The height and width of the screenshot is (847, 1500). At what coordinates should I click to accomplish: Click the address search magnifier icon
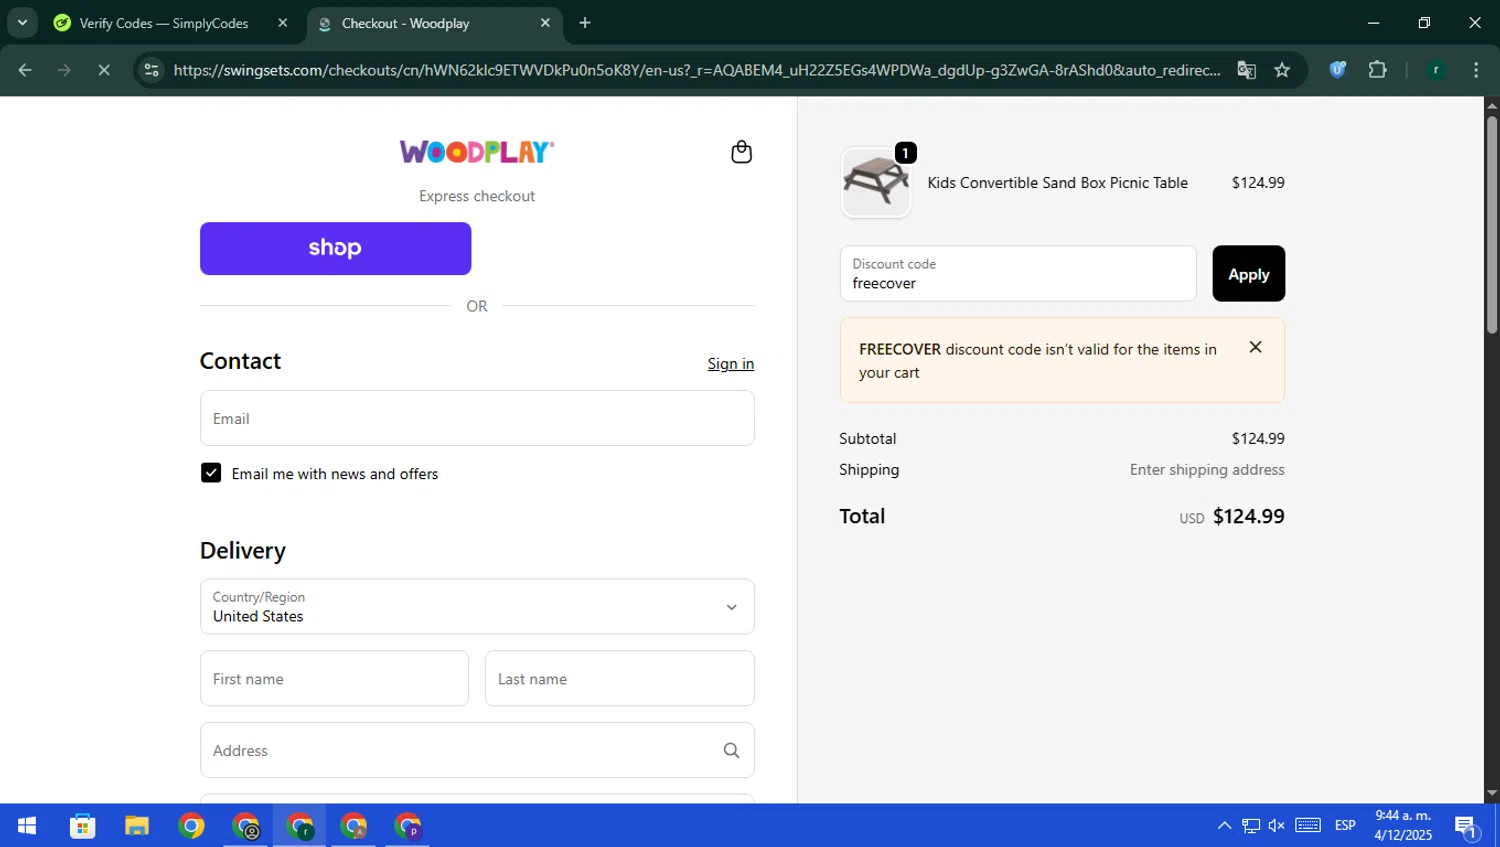[x=731, y=750]
